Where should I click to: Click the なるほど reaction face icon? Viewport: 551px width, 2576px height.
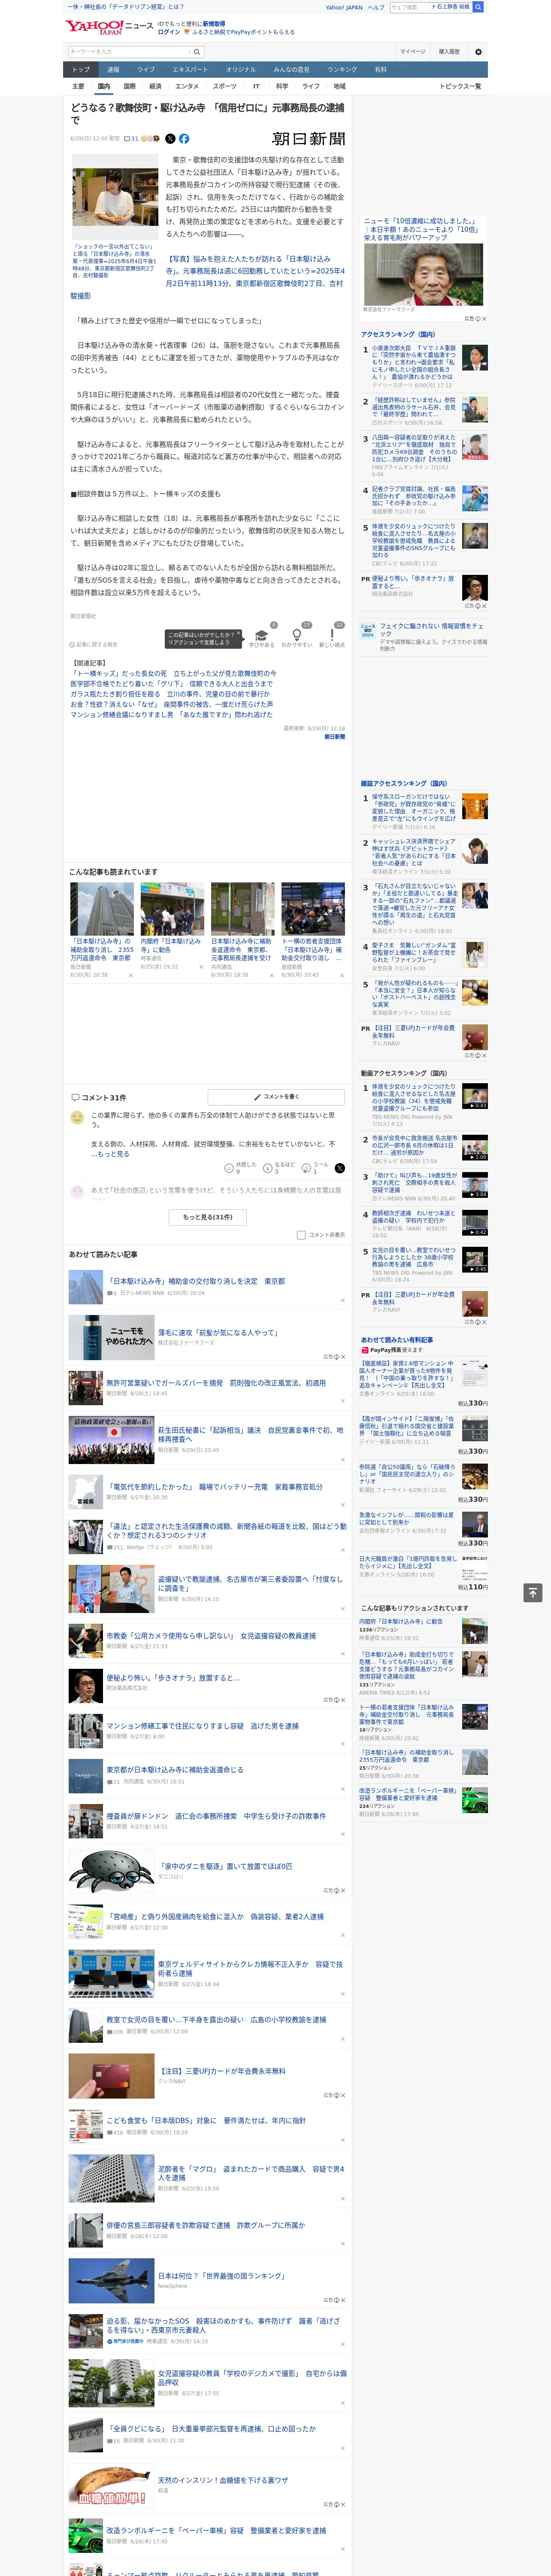(x=268, y=1168)
